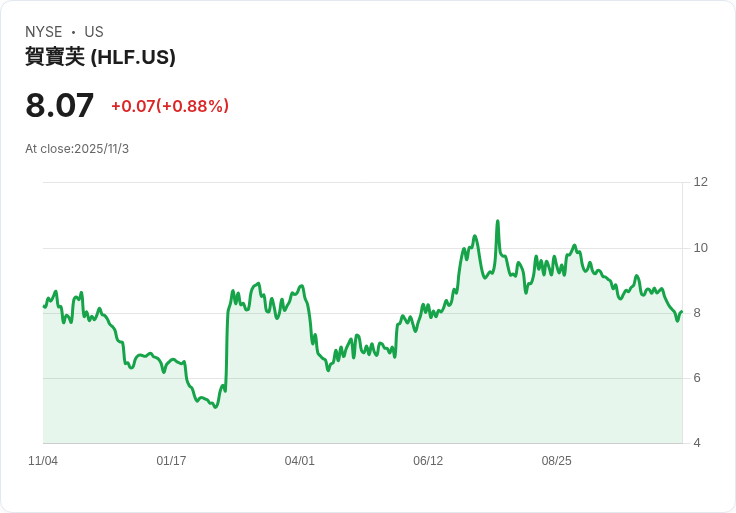The height and width of the screenshot is (513, 736).
Task: Click the 10 price axis label
Action: tap(700, 248)
